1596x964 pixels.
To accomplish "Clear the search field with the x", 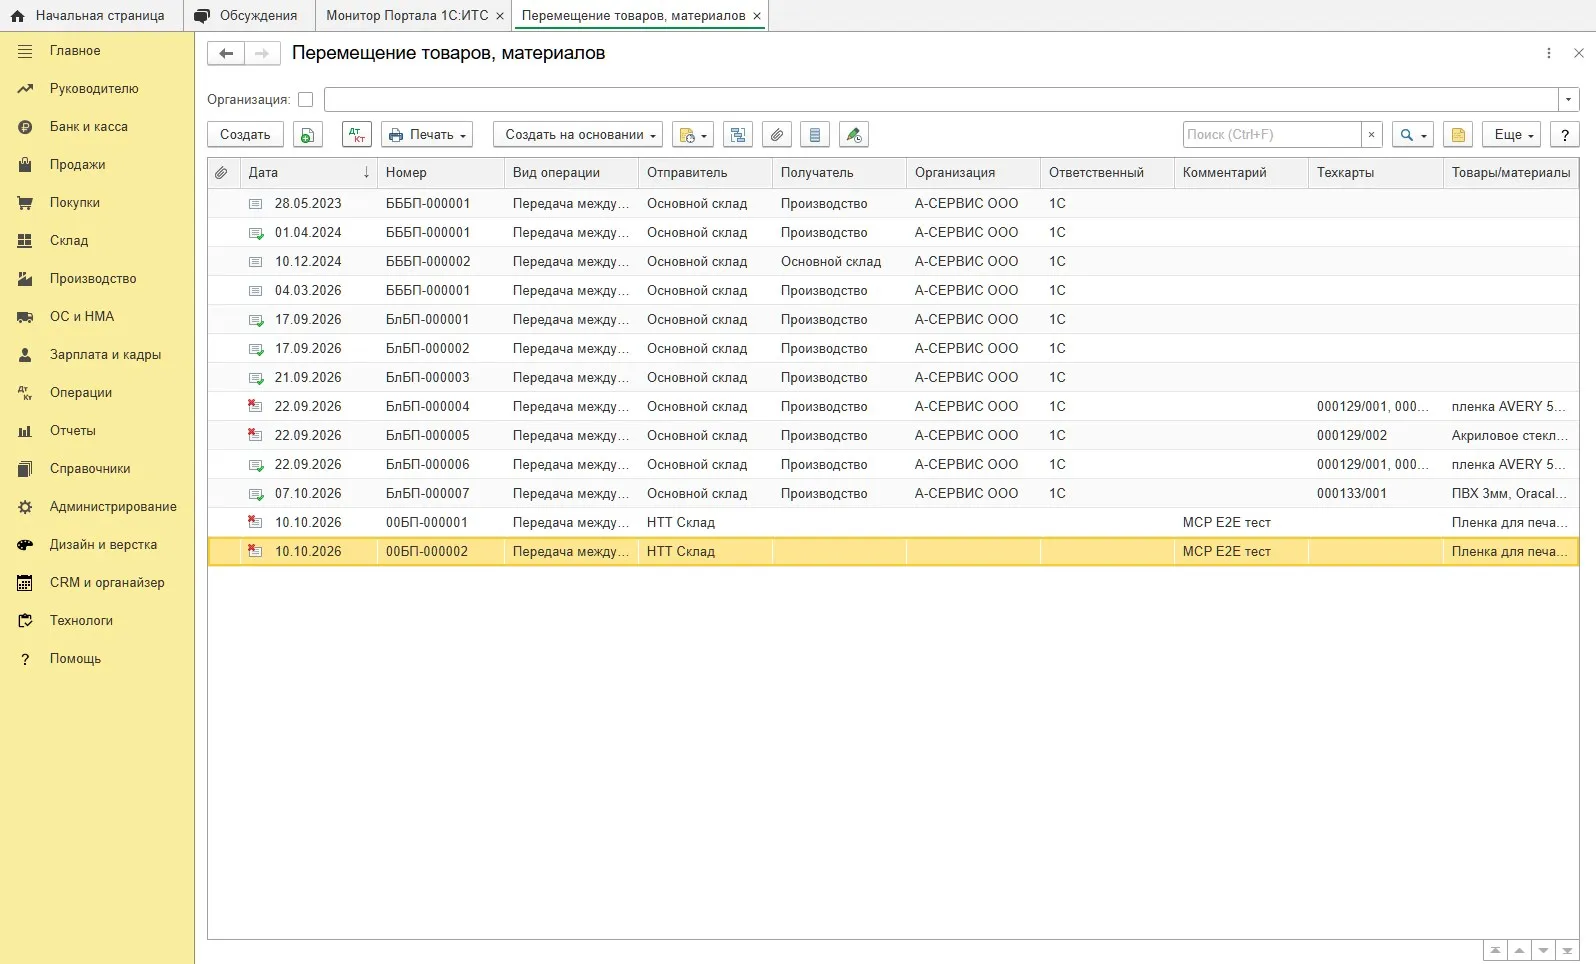I will pyautogui.click(x=1372, y=135).
